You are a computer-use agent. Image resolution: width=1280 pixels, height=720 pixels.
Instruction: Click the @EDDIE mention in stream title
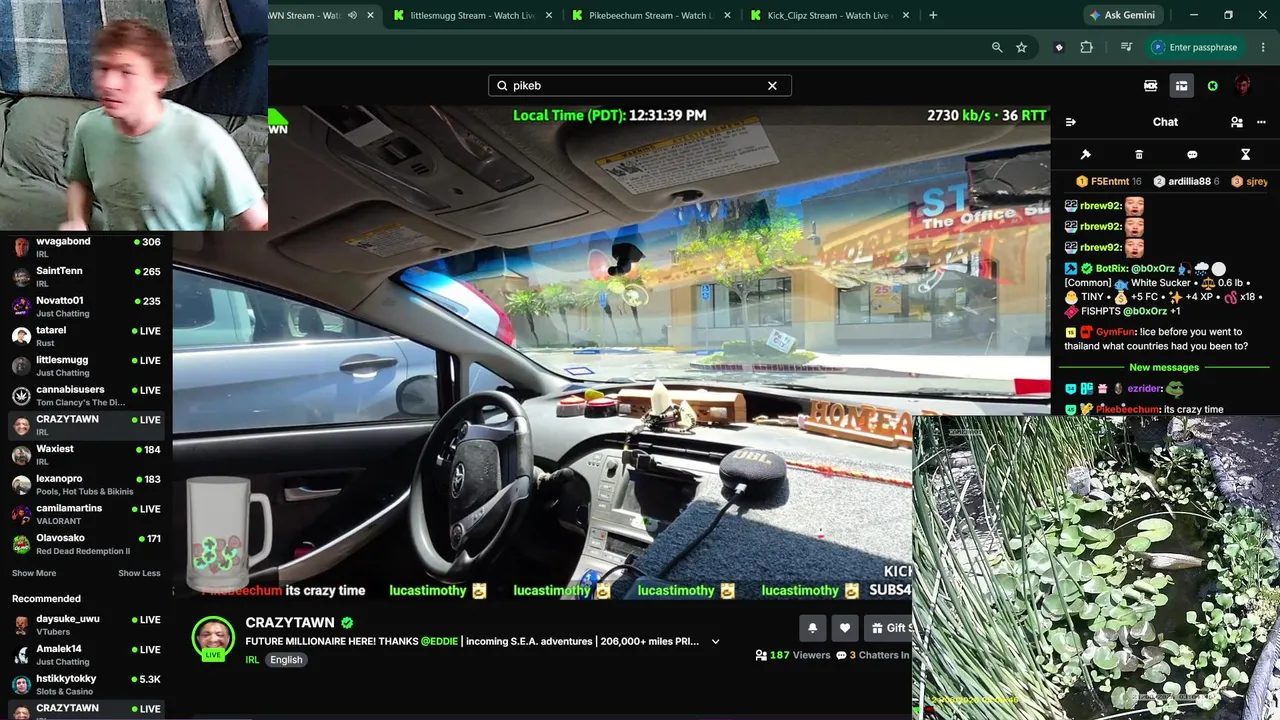tap(438, 641)
